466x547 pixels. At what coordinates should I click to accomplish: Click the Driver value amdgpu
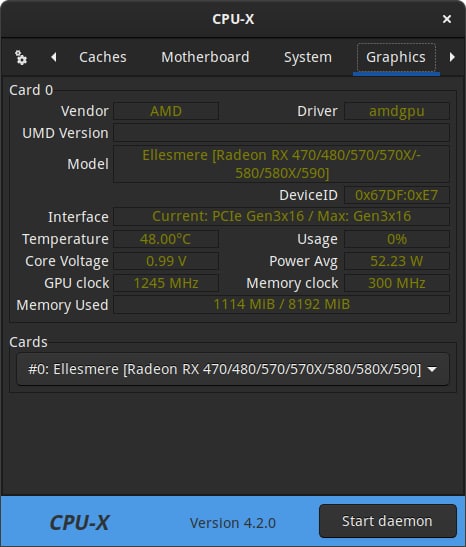[x=397, y=111]
